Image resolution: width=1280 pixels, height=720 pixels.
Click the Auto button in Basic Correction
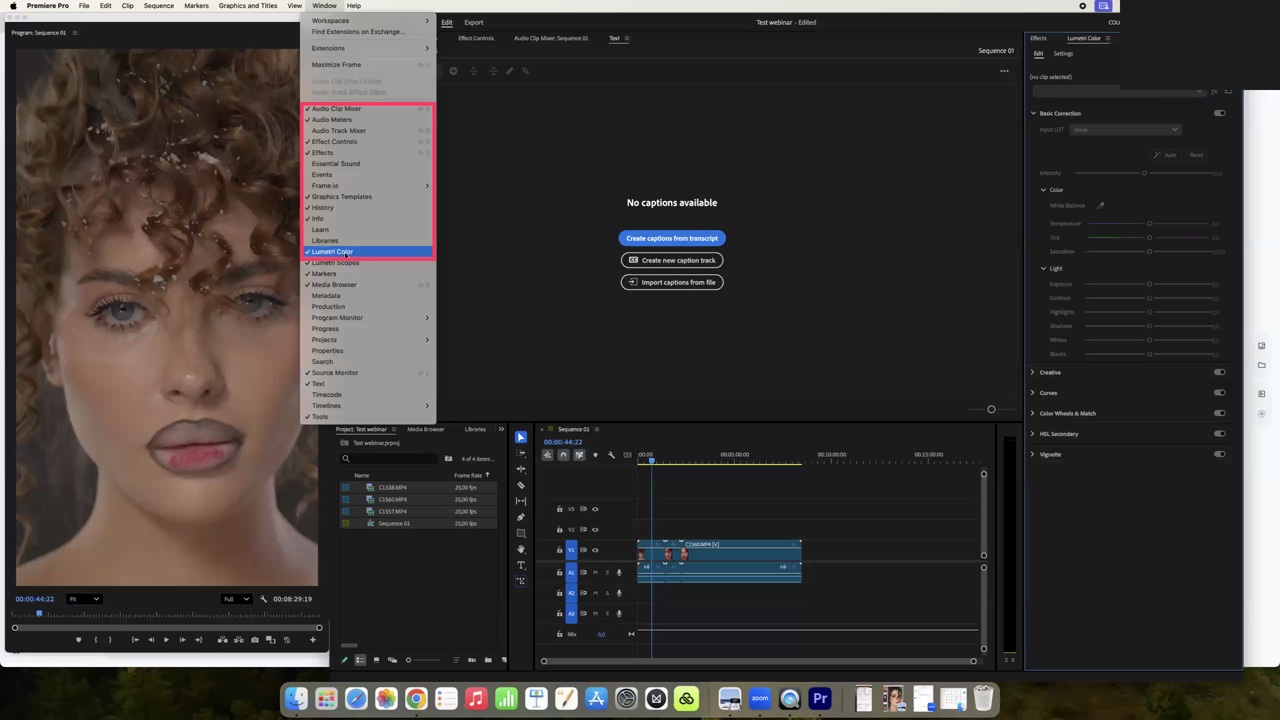1165,155
